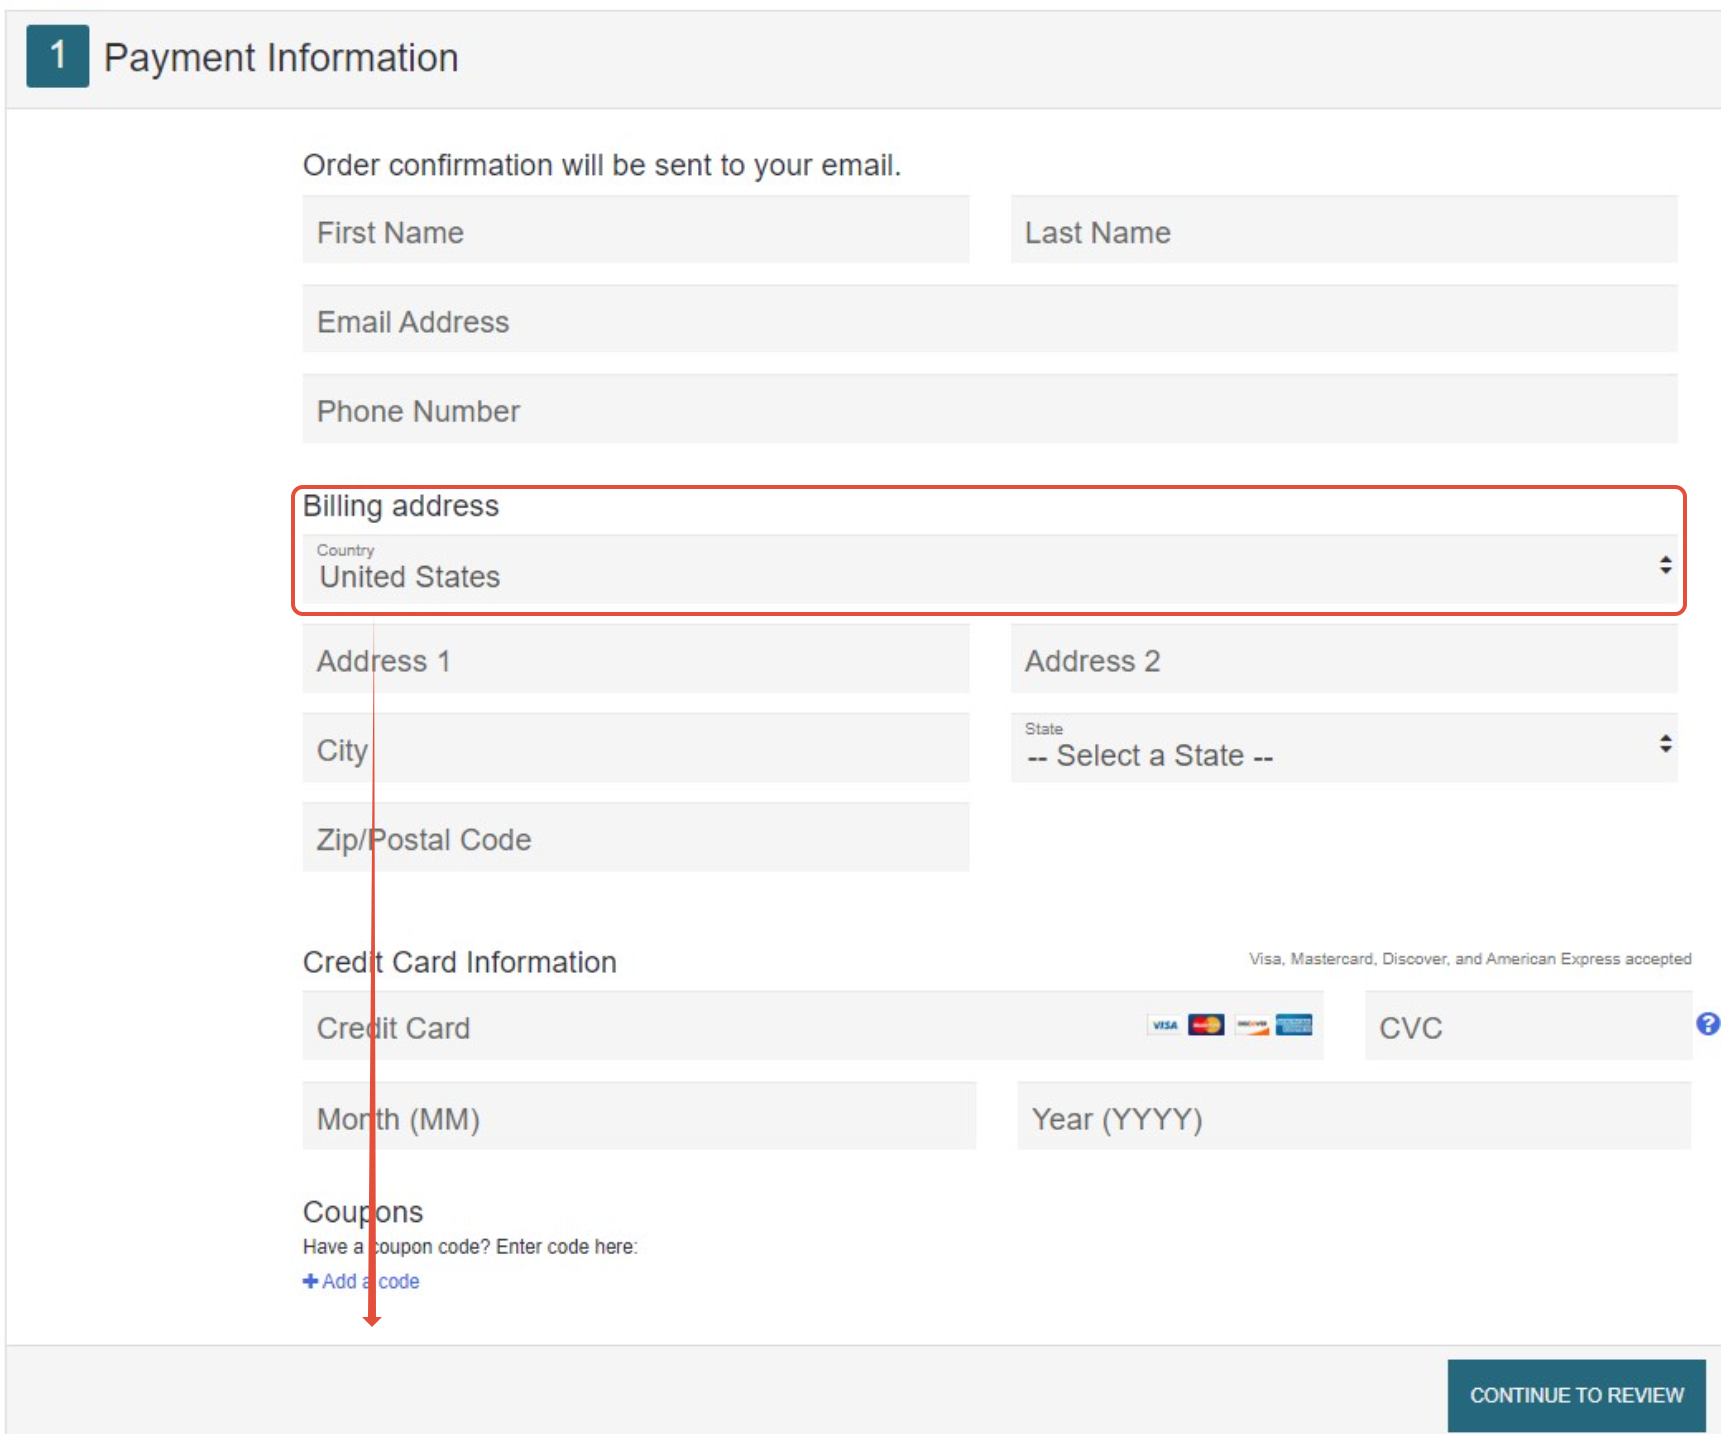Image resolution: width=1721 pixels, height=1434 pixels.
Task: Focus the City field
Action: click(x=635, y=748)
